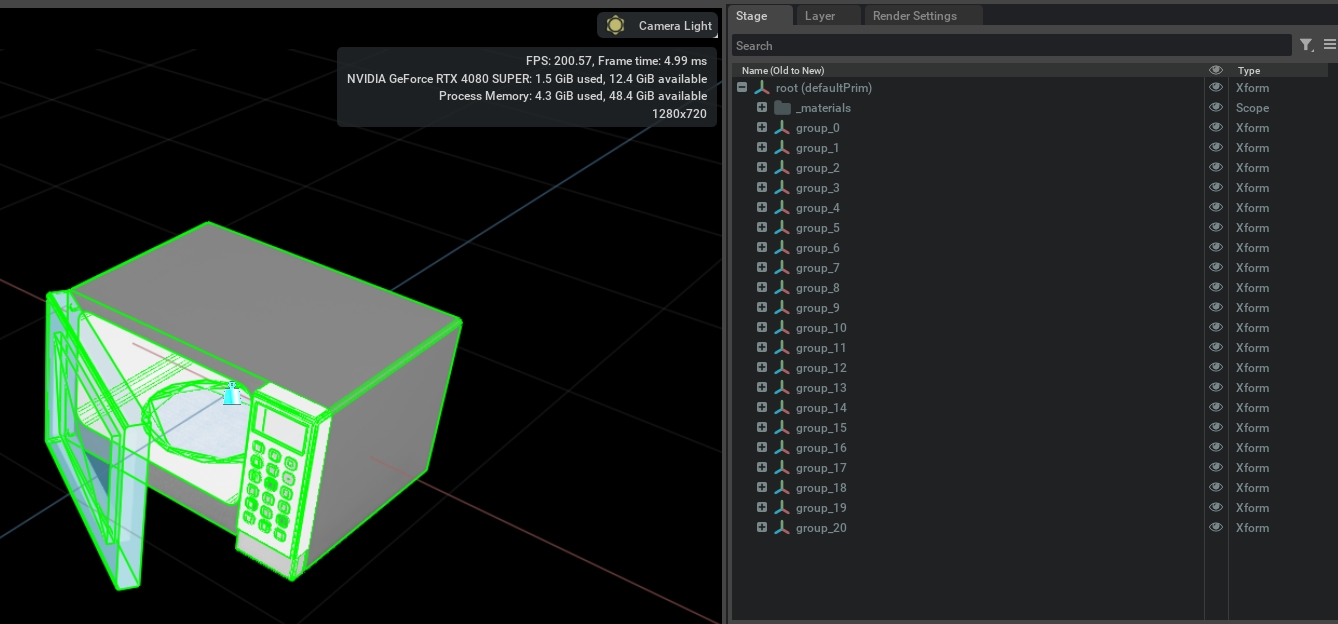Open the Stage panel hamburger options menu
Viewport: 1338px width, 624px height.
[x=1329, y=45]
